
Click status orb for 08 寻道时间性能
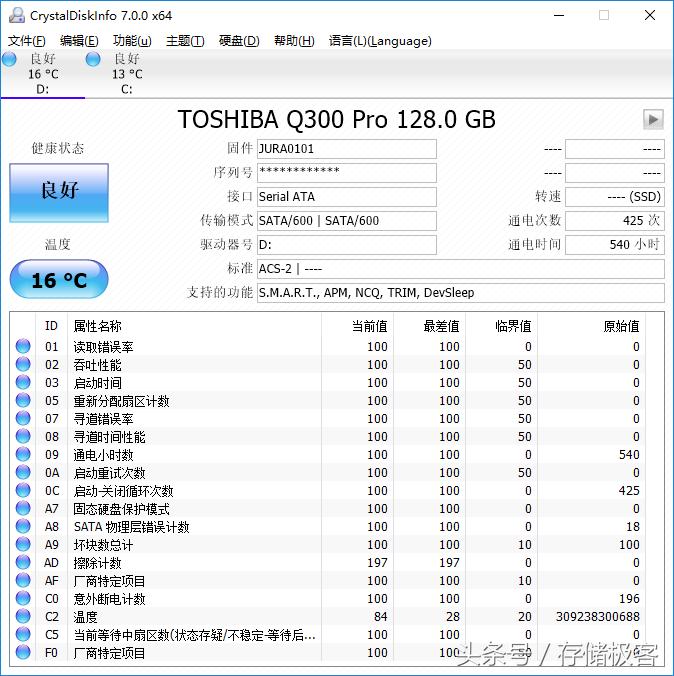[x=23, y=436]
